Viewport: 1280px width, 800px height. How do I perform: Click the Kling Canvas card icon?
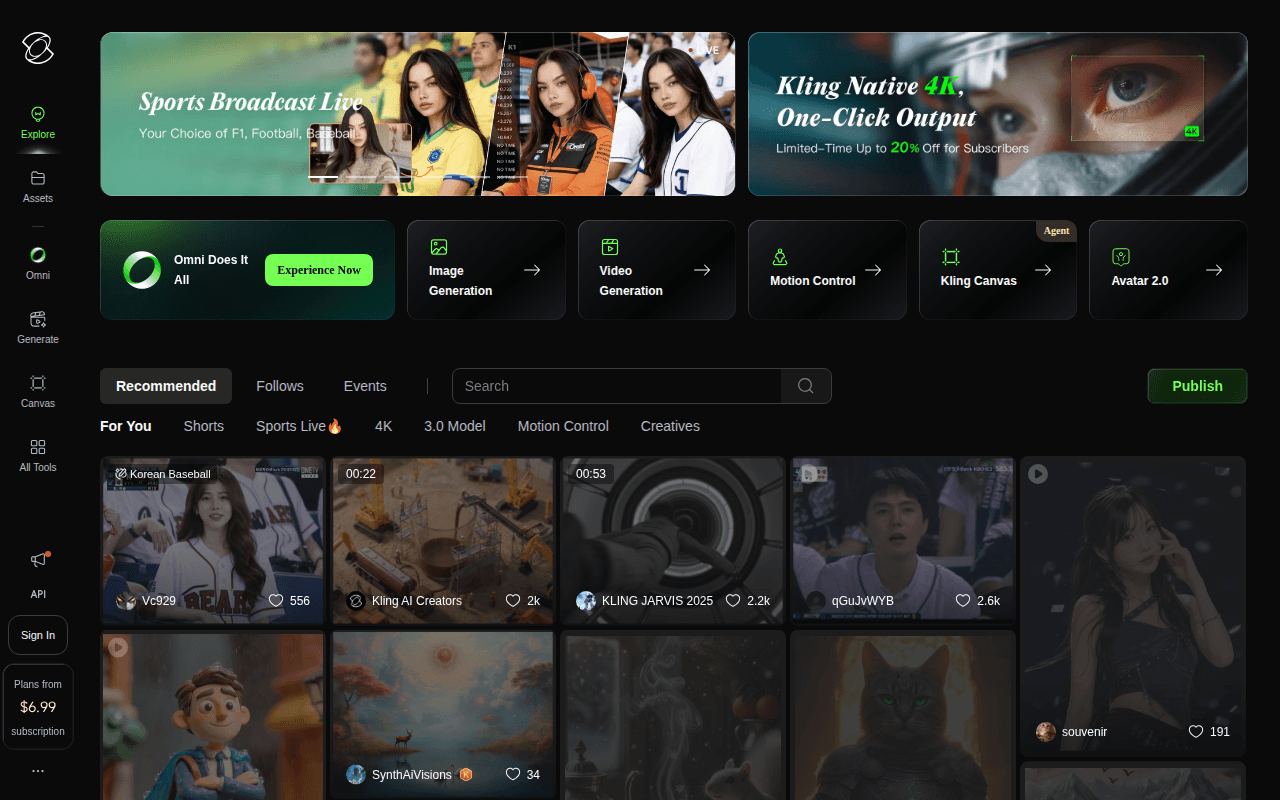pyautogui.click(x=950, y=257)
